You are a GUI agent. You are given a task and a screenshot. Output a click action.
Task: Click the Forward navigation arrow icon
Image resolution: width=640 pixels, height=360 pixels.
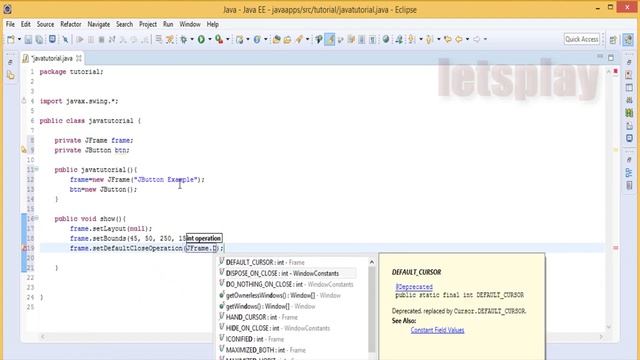[x=476, y=39]
